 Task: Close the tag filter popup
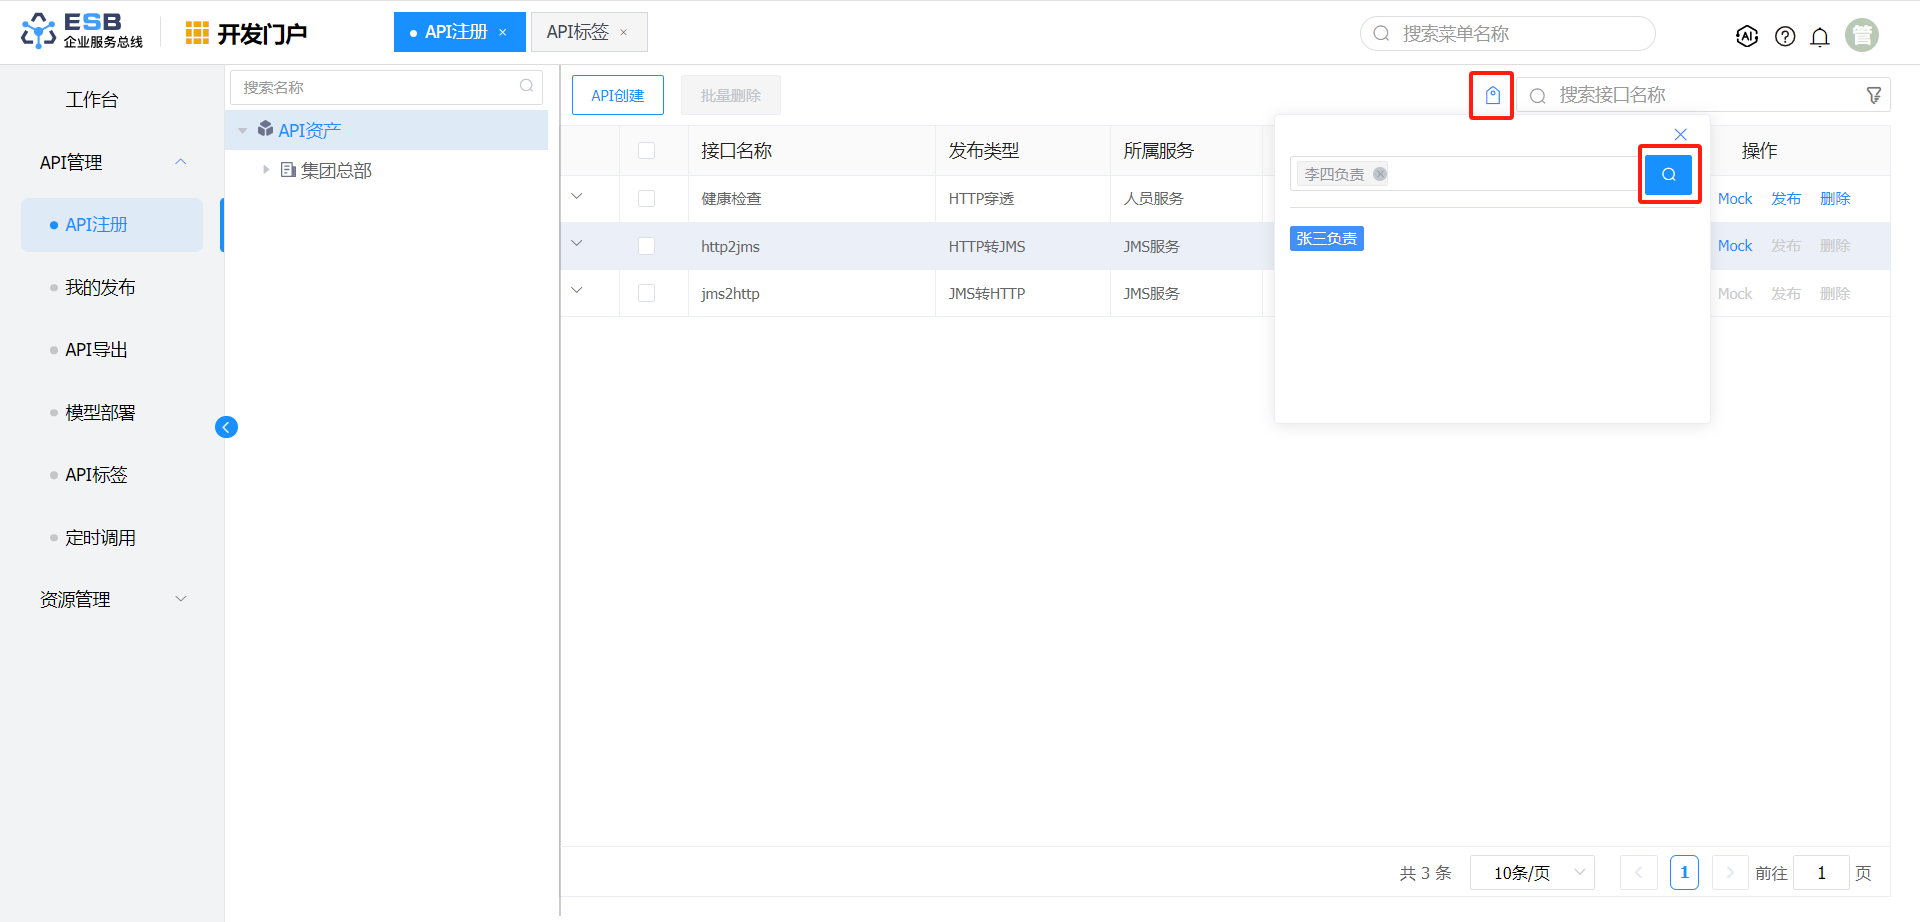(1680, 134)
